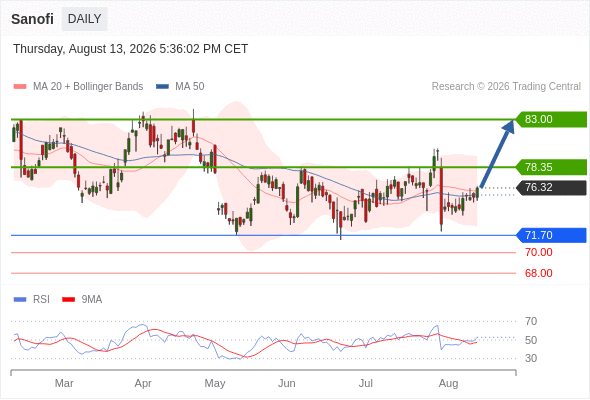Screen dimensions: 590x400
Task: Click the 68.00 support level label
Action: click(x=539, y=273)
